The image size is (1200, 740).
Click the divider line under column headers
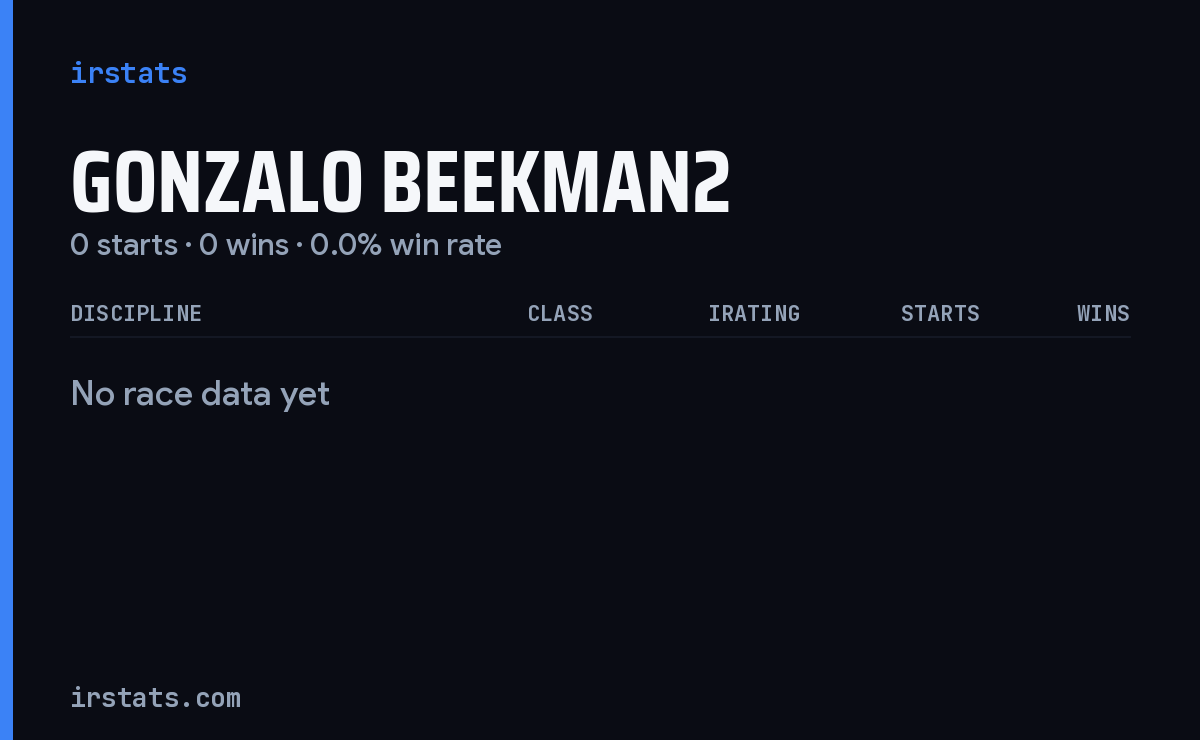[x=600, y=337]
